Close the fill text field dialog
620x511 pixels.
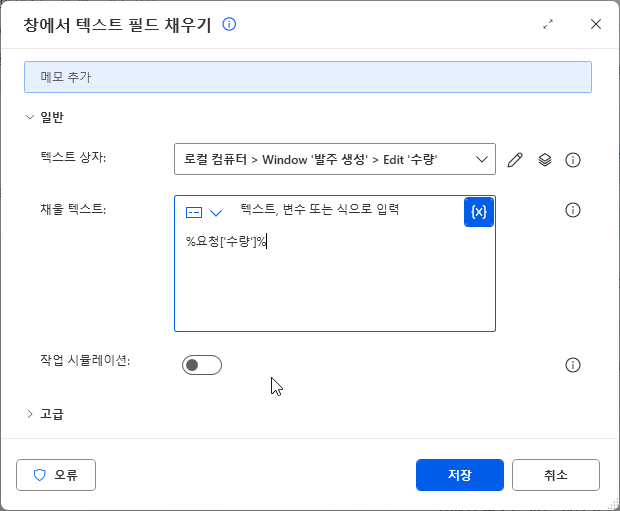(595, 25)
